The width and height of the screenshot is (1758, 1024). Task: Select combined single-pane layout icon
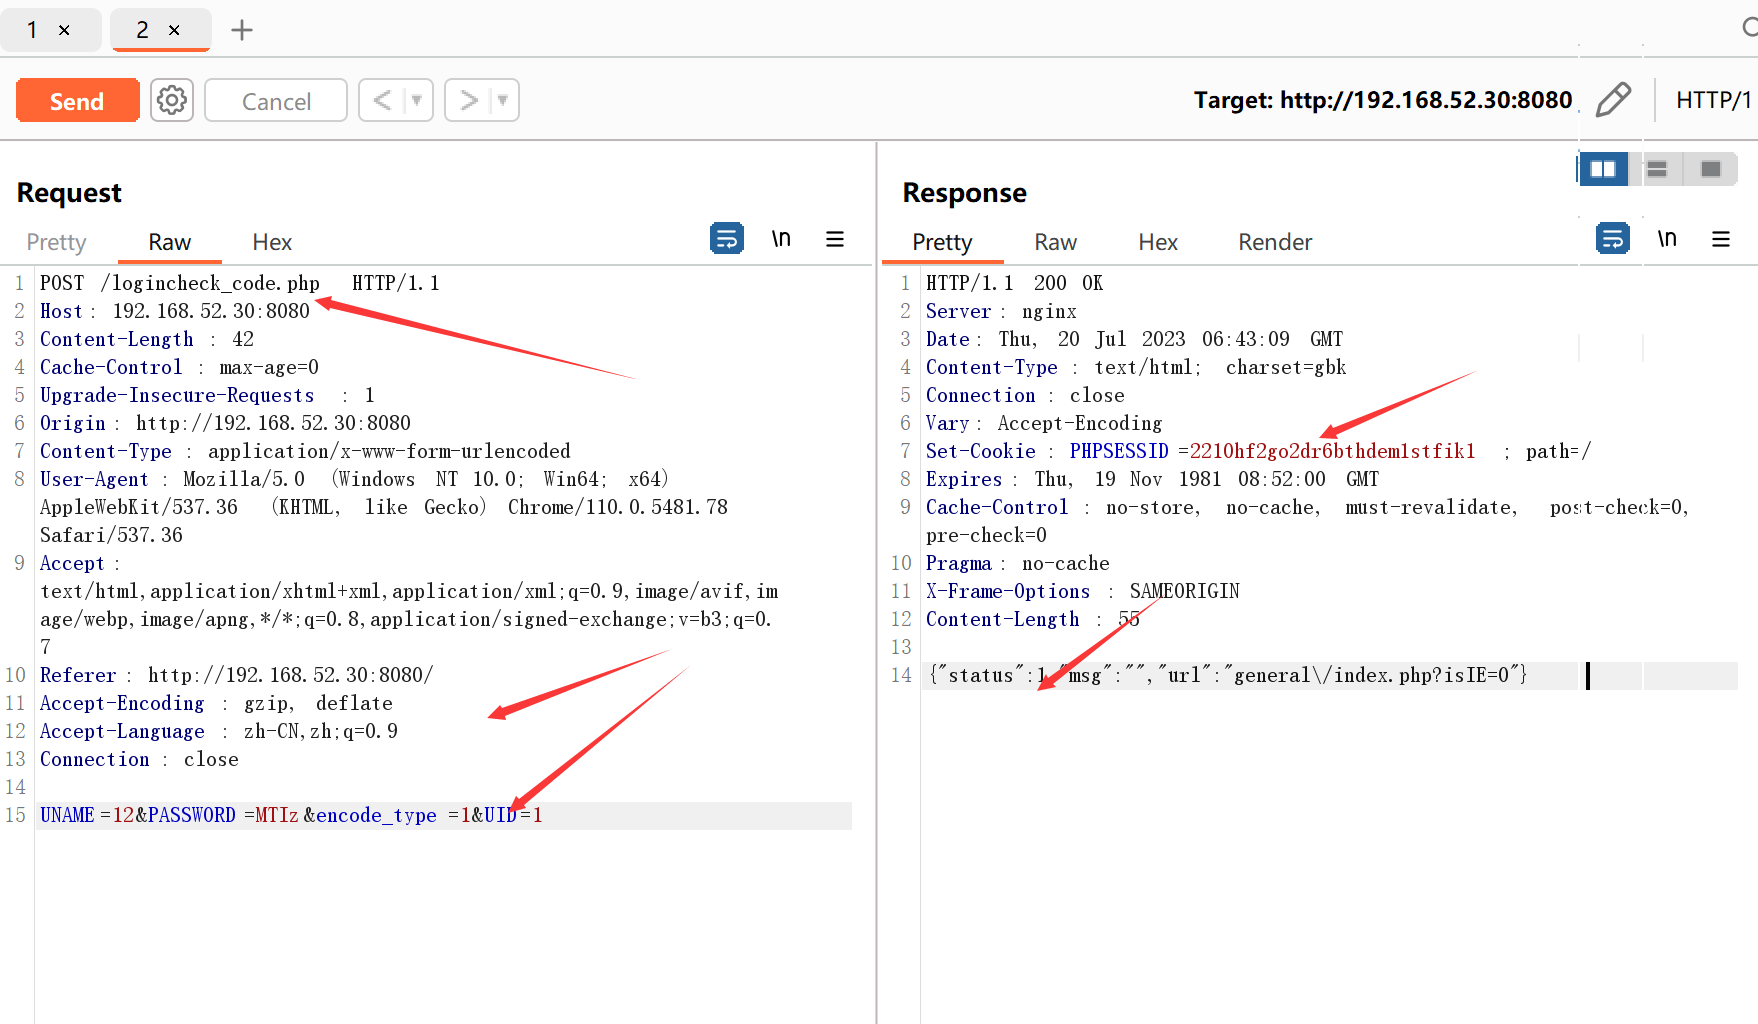pos(1711,169)
